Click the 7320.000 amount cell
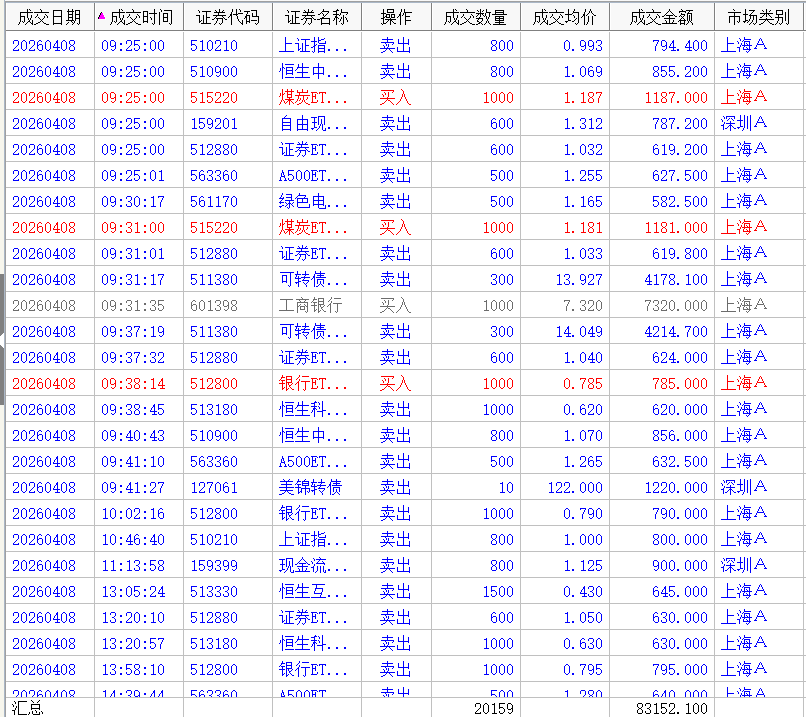This screenshot has width=806, height=717. [x=675, y=306]
